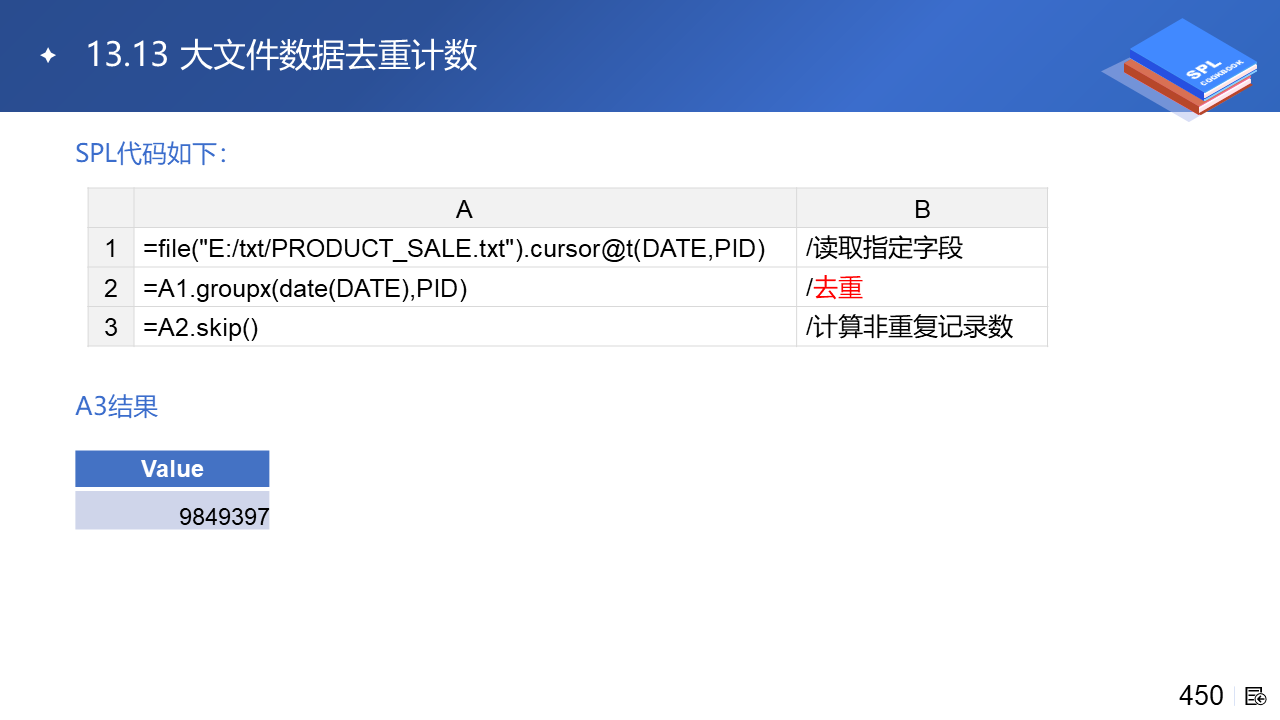This screenshot has height=720, width=1280.
Task: Click row number 3 in the code grid
Action: tap(111, 327)
